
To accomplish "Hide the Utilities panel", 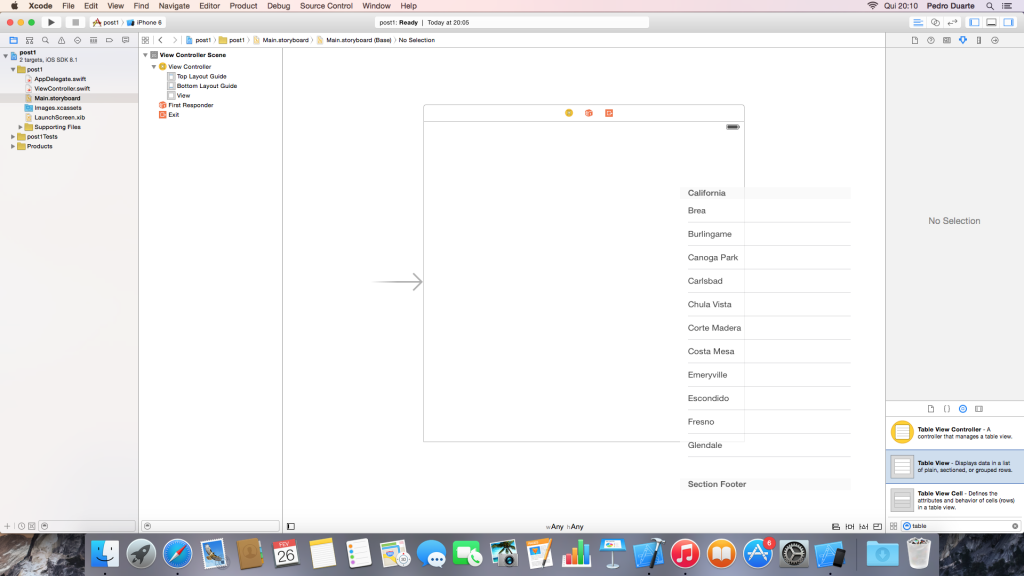I will point(1008,22).
